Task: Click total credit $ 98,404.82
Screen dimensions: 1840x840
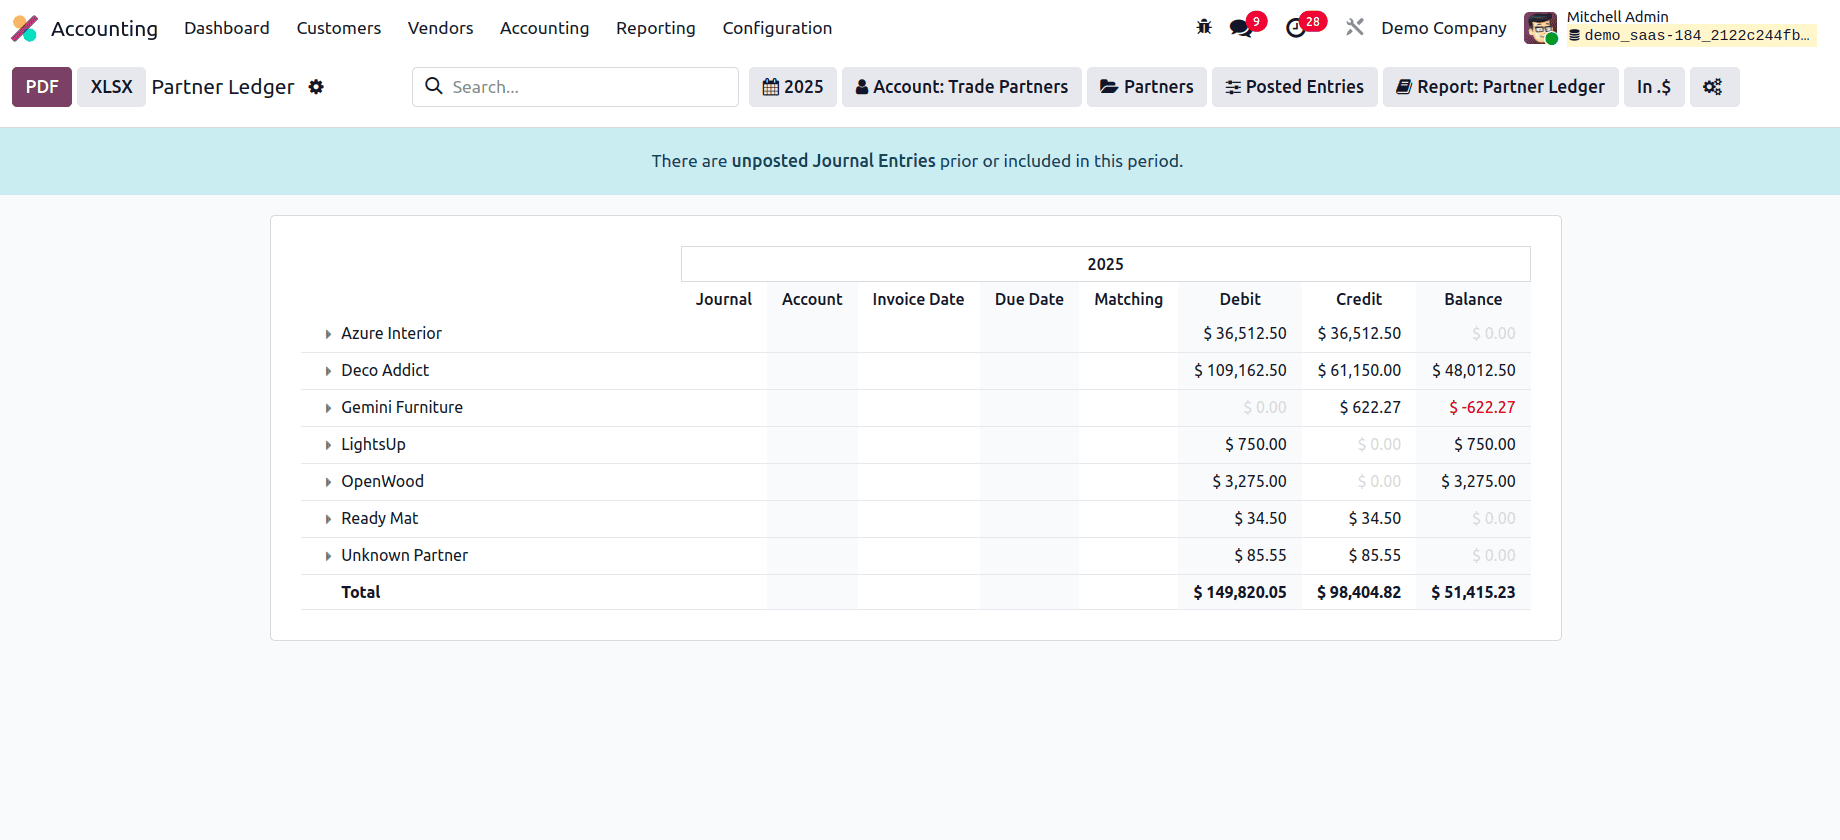Action: click(x=1359, y=592)
